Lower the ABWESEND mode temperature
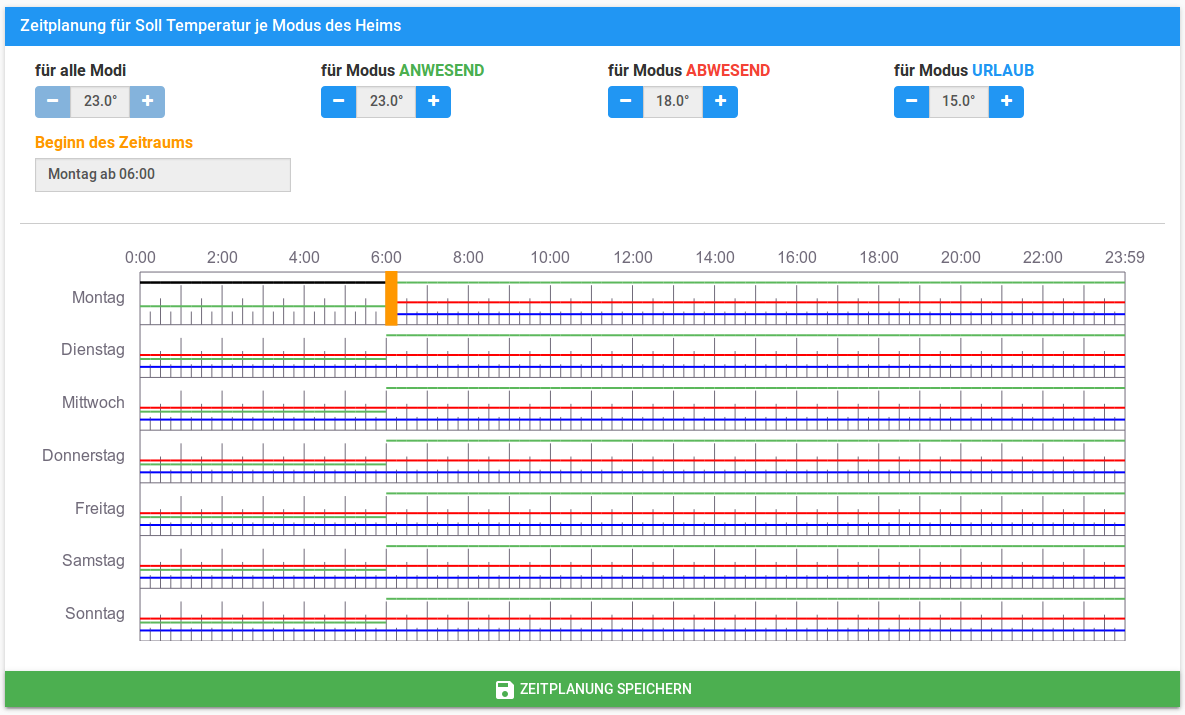This screenshot has width=1185, height=715. [625, 101]
